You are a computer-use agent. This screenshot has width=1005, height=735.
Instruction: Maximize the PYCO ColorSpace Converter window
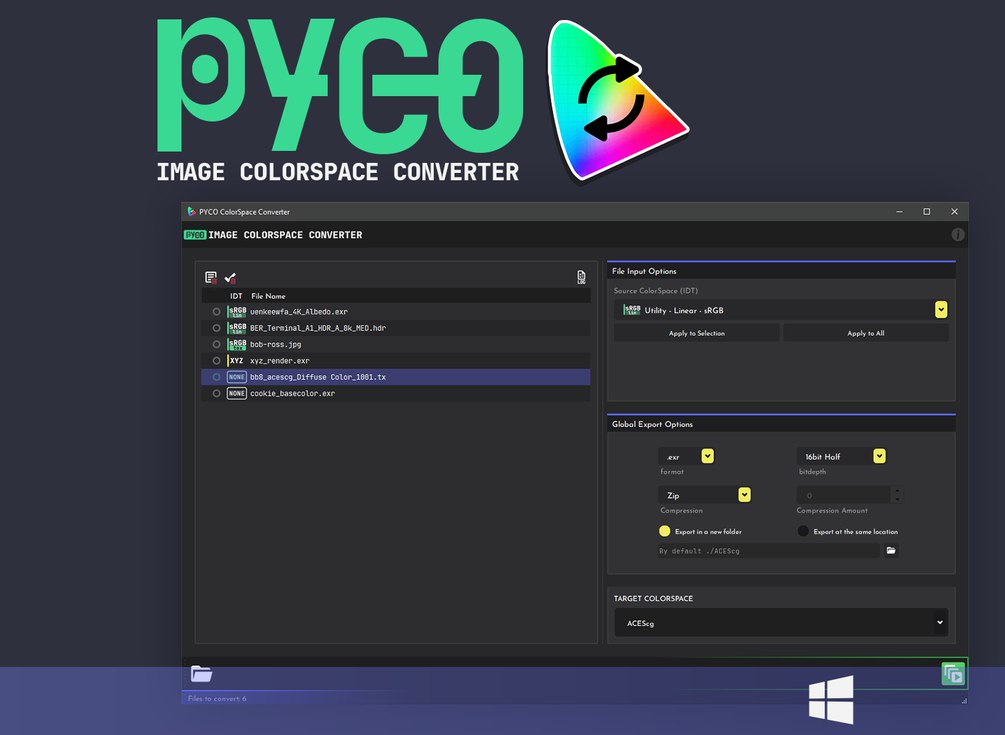tap(926, 211)
